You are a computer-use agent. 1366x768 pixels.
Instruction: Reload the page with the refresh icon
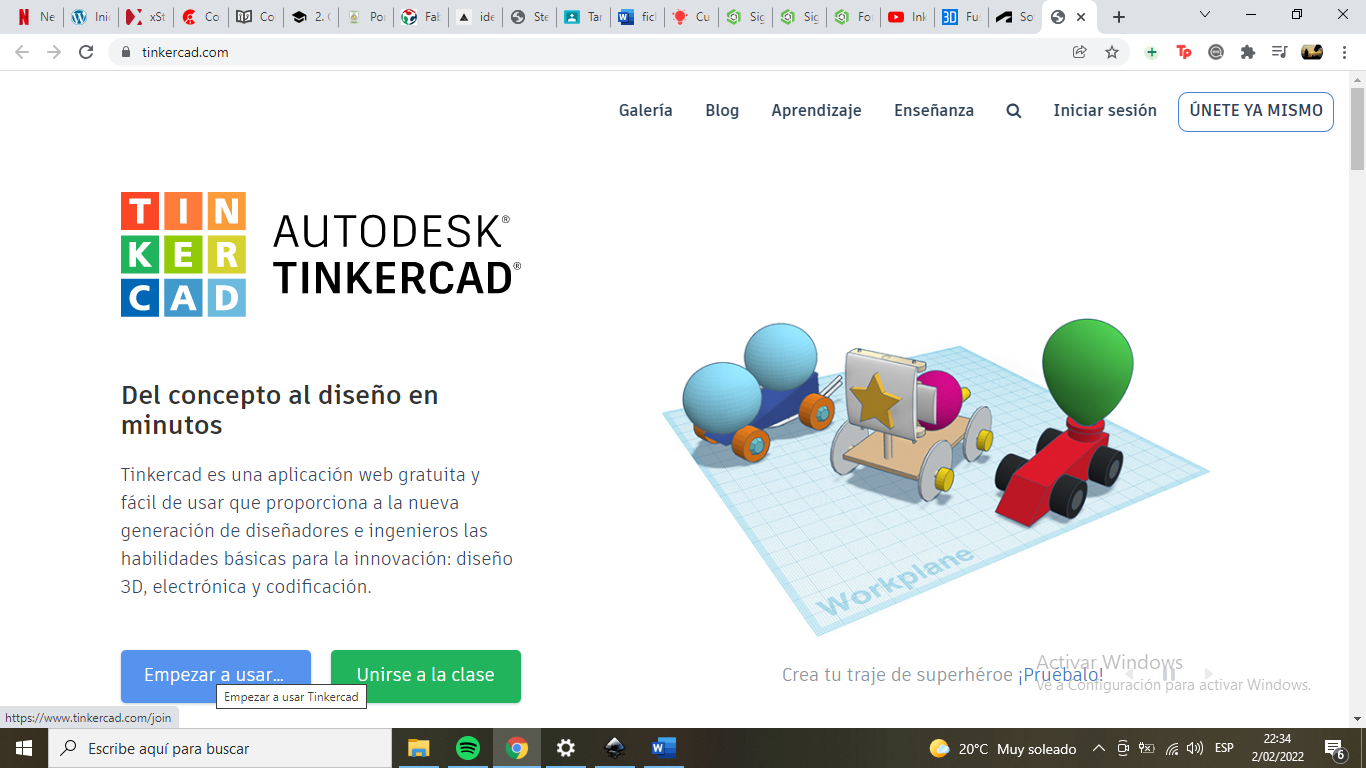[x=86, y=52]
